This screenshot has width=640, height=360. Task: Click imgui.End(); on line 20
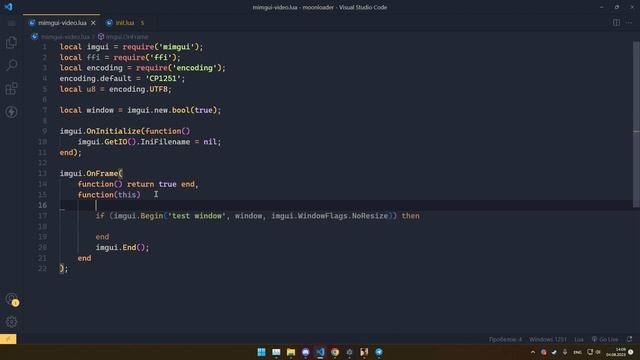tap(122, 247)
